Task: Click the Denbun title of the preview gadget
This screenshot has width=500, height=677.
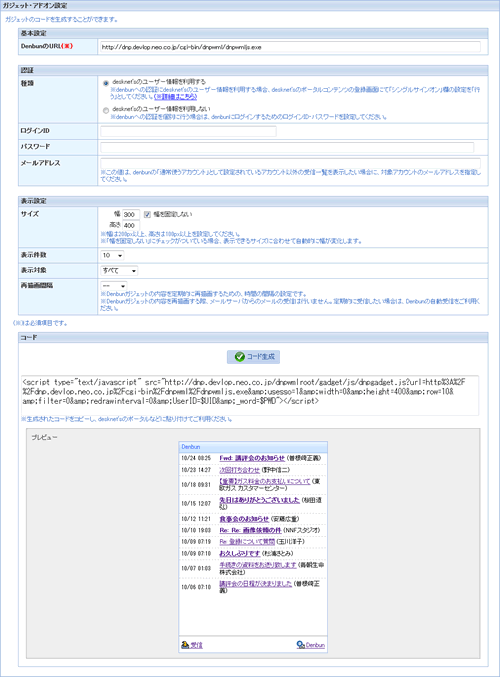Action: pos(191,447)
